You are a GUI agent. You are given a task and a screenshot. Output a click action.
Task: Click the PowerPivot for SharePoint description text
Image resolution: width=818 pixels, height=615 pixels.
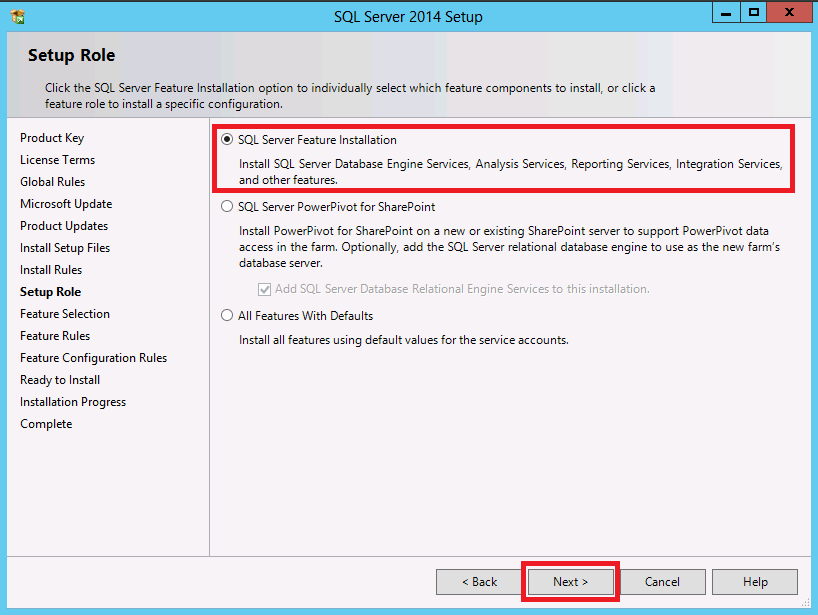pyautogui.click(x=509, y=247)
